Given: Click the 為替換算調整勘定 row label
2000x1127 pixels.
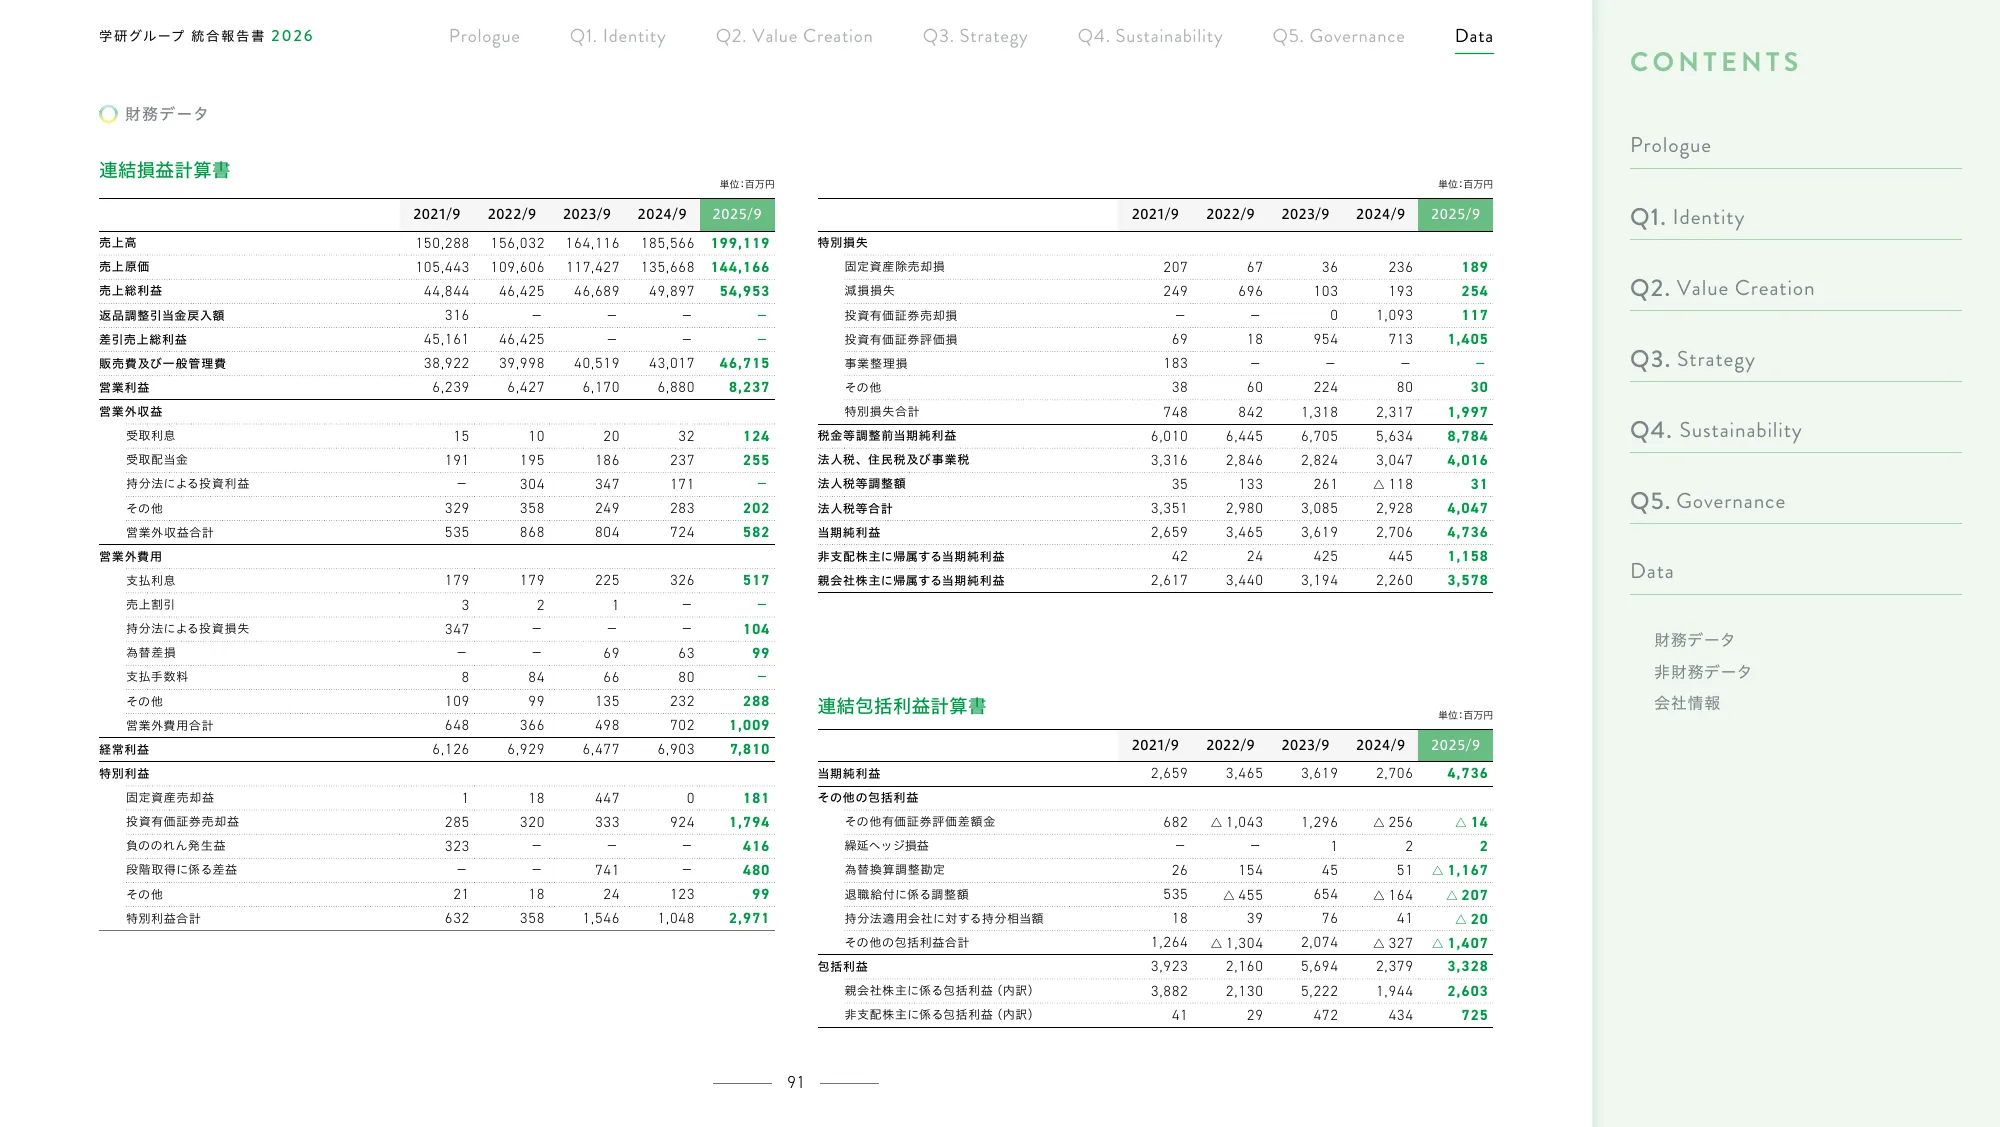Looking at the screenshot, I should tap(895, 870).
